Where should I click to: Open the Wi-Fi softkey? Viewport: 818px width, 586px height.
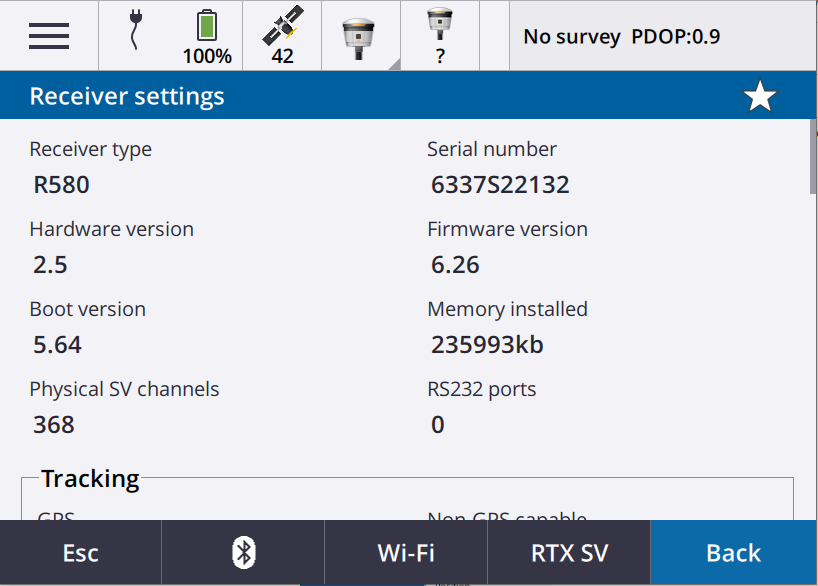(406, 553)
